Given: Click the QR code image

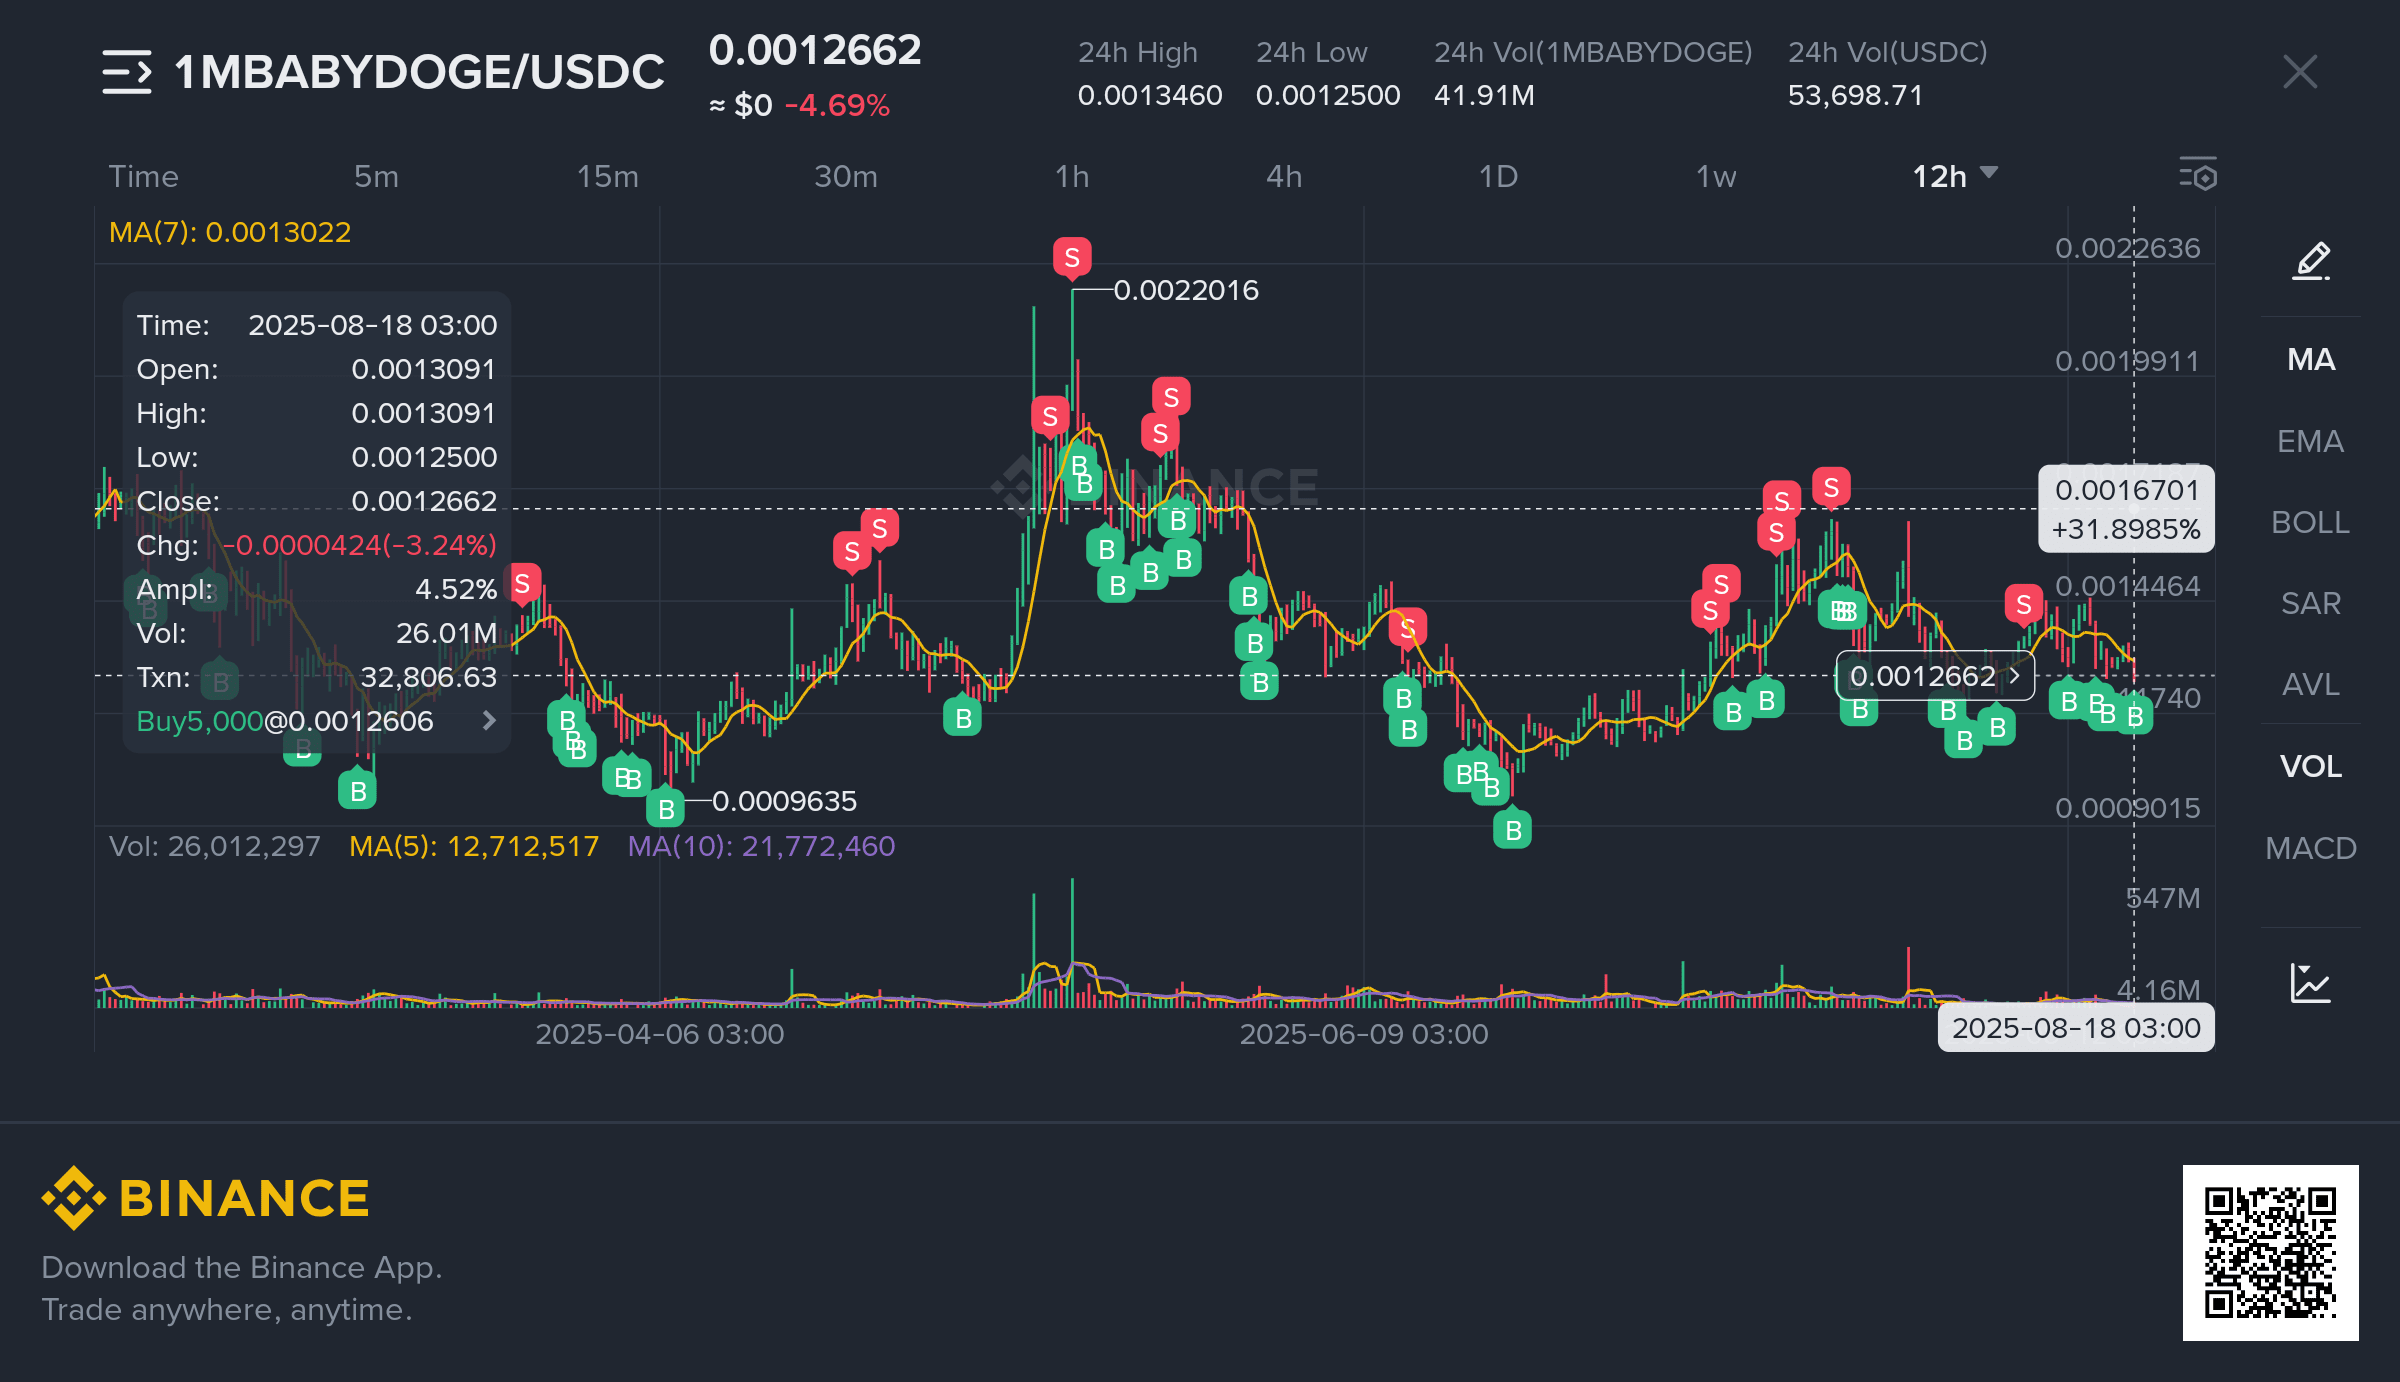Looking at the screenshot, I should pos(2270,1252).
